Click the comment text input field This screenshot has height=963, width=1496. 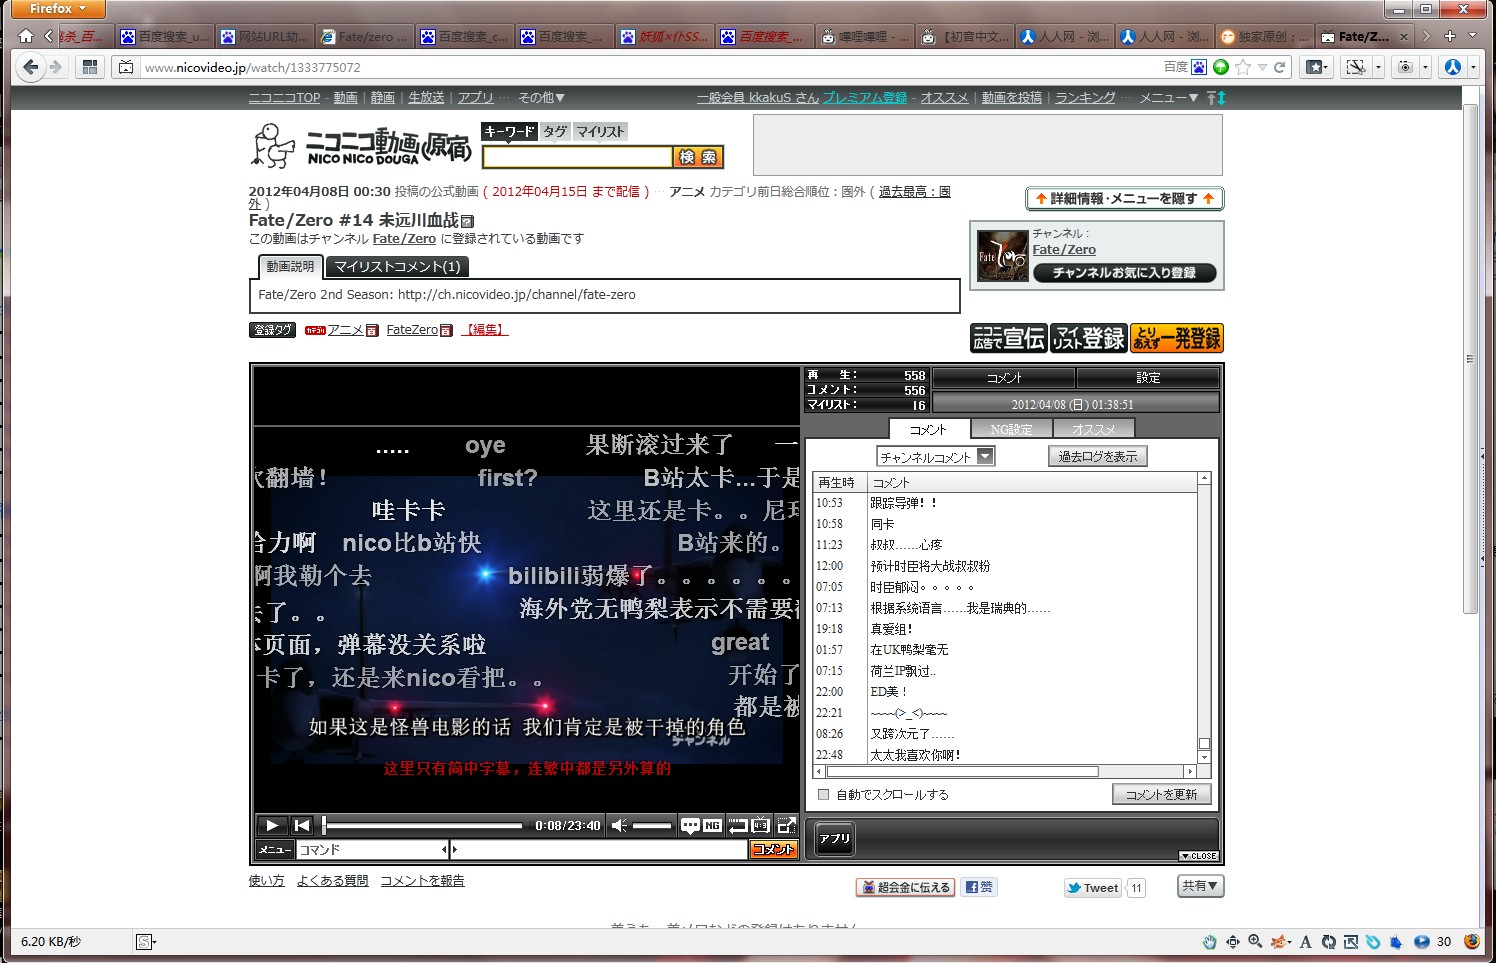click(x=600, y=850)
